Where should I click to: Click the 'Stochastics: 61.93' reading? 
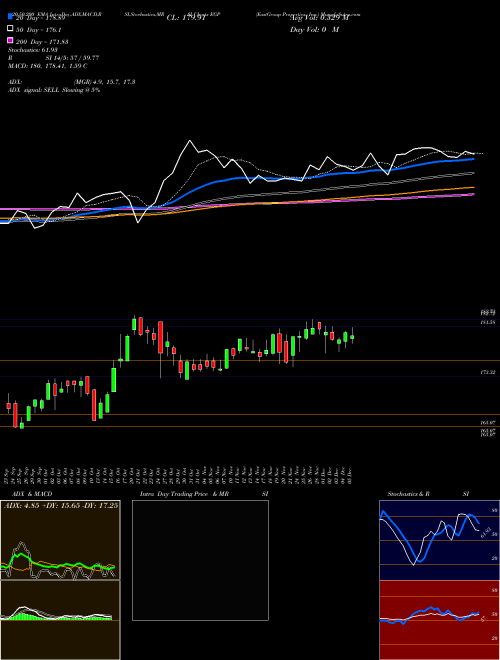tap(32, 50)
